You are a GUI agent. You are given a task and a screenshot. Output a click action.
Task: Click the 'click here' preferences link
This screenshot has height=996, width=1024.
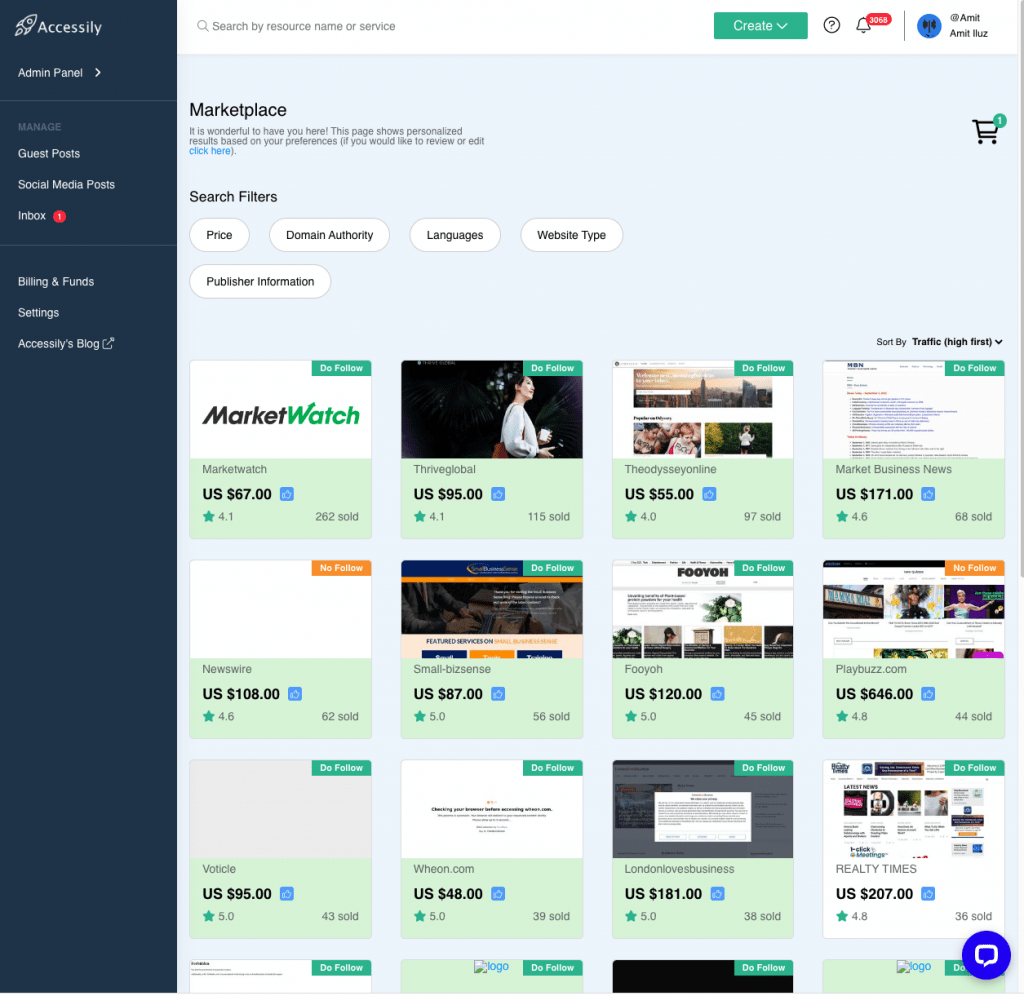pyautogui.click(x=209, y=151)
